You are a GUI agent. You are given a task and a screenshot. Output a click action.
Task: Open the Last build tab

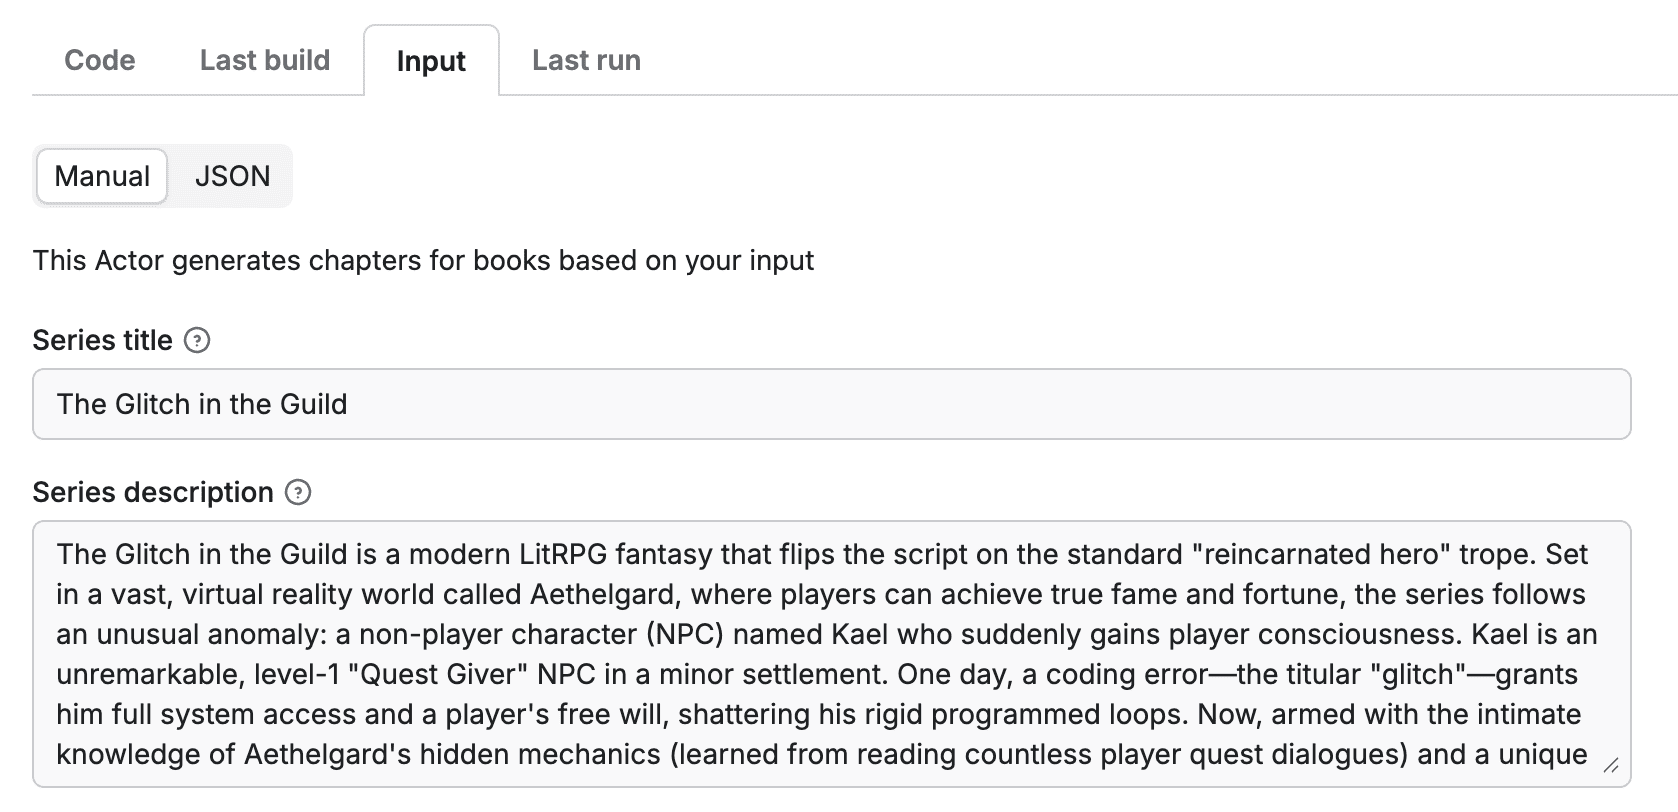point(264,60)
